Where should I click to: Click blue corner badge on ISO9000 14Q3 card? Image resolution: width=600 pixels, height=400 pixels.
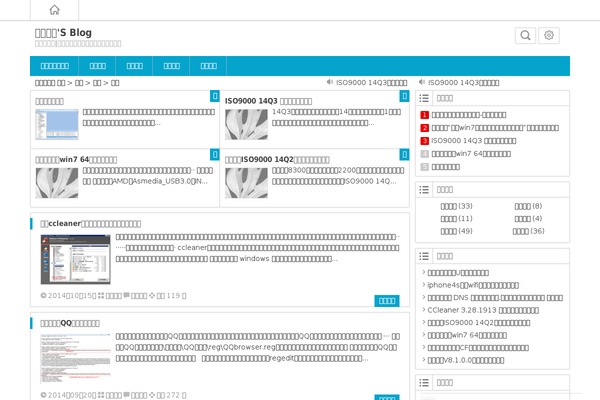point(404,96)
